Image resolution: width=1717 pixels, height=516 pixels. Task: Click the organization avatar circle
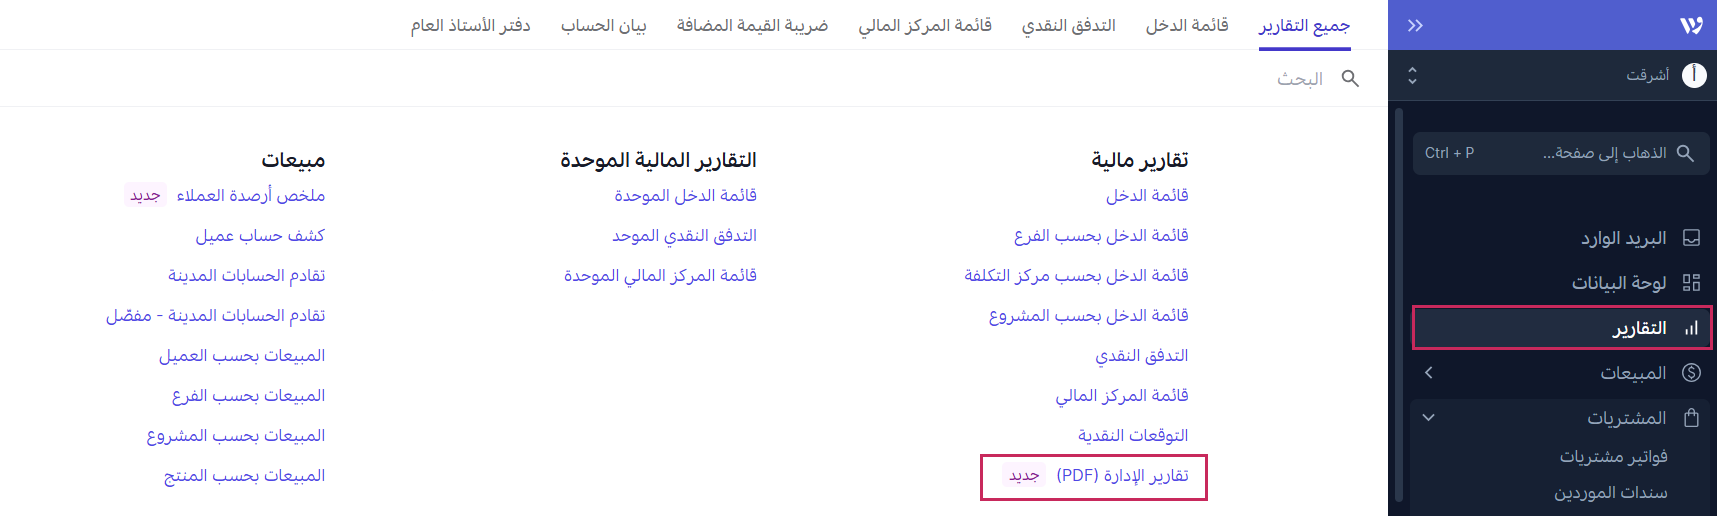coord(1694,75)
